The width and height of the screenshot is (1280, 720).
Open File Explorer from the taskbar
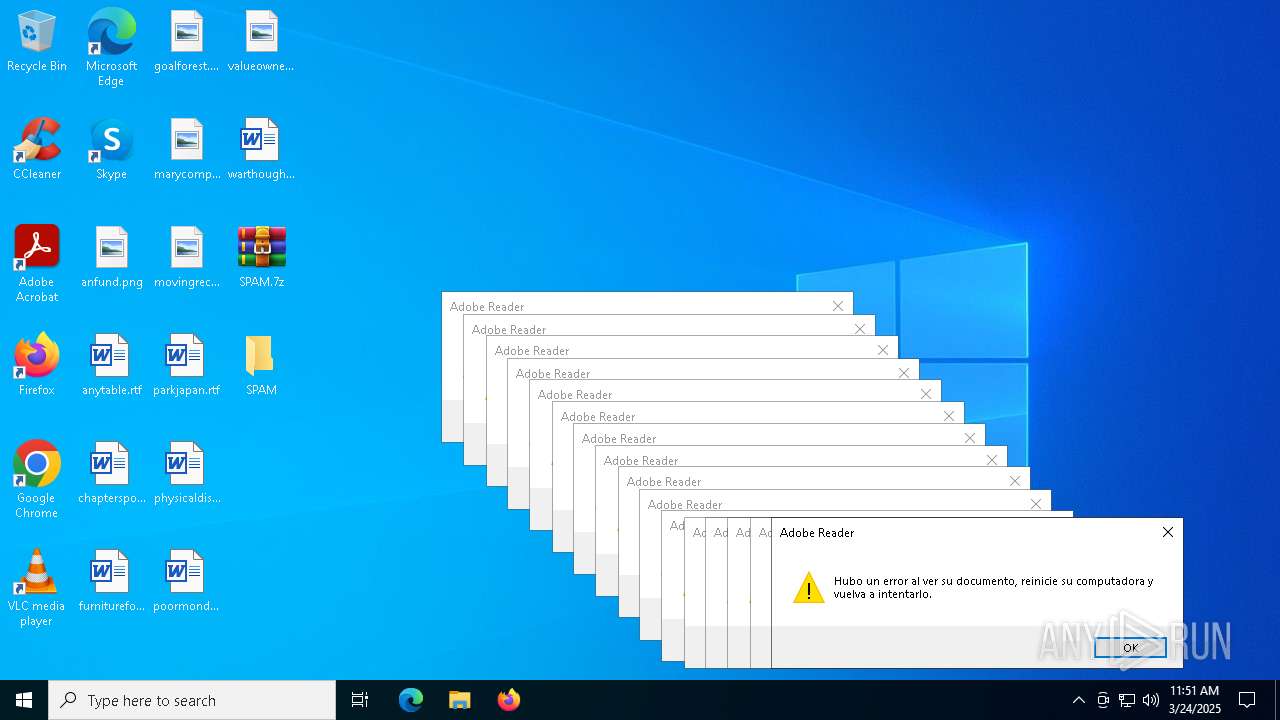pos(459,700)
